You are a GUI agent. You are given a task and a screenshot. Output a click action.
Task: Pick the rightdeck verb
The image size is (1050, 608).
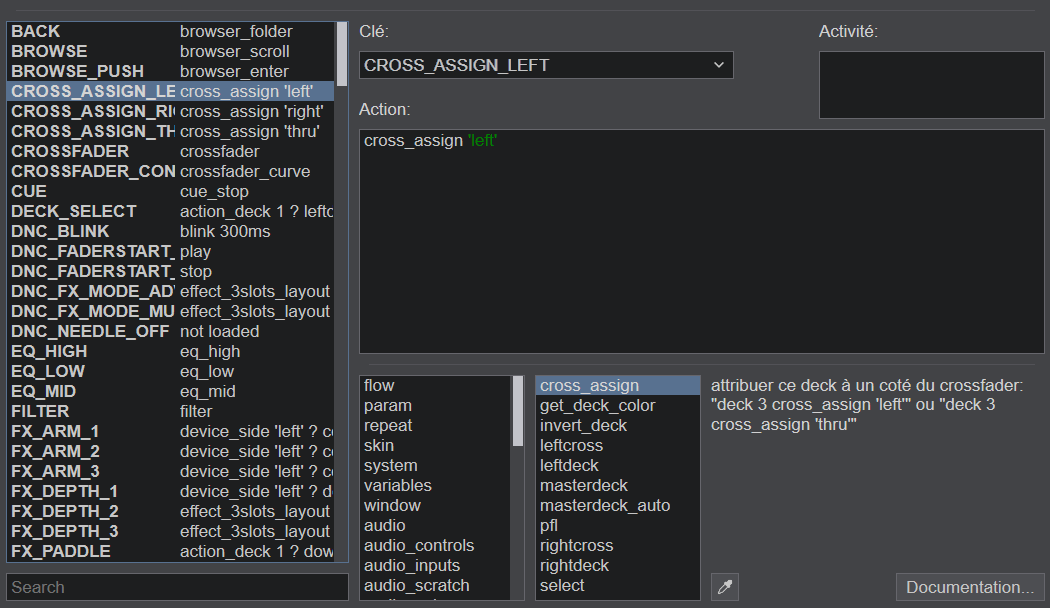coord(617,566)
